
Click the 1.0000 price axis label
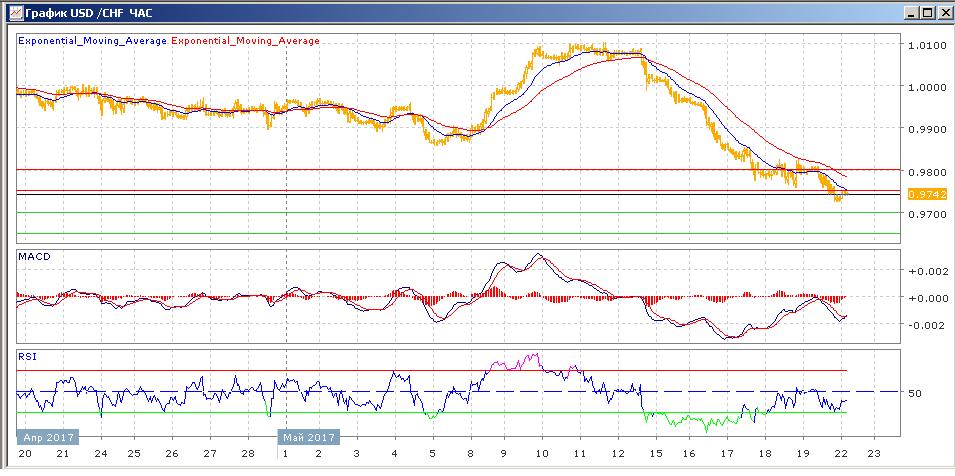click(926, 88)
